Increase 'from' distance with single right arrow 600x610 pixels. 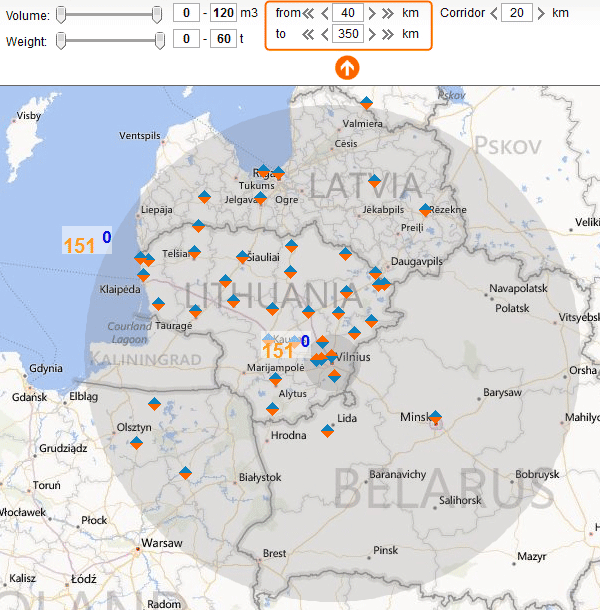pos(372,14)
